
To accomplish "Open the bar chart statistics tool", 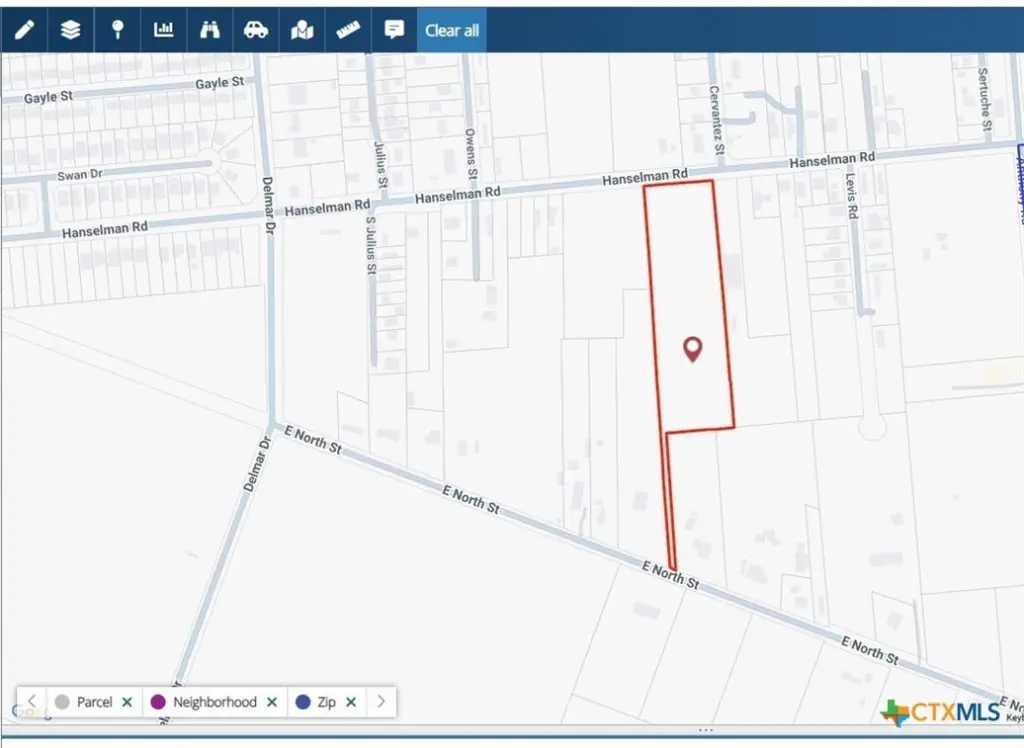I will pos(163,29).
